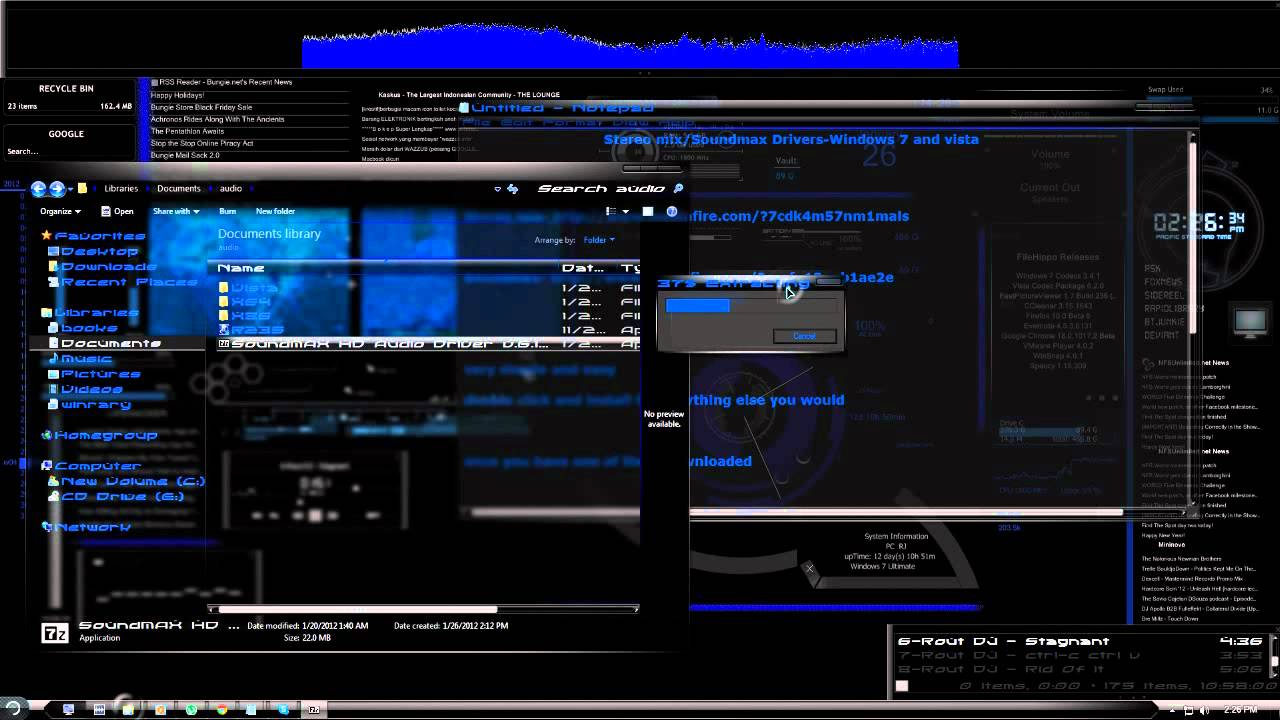Select the Vista folder icon
Screen dimensions: 1280x720
pos(224,288)
